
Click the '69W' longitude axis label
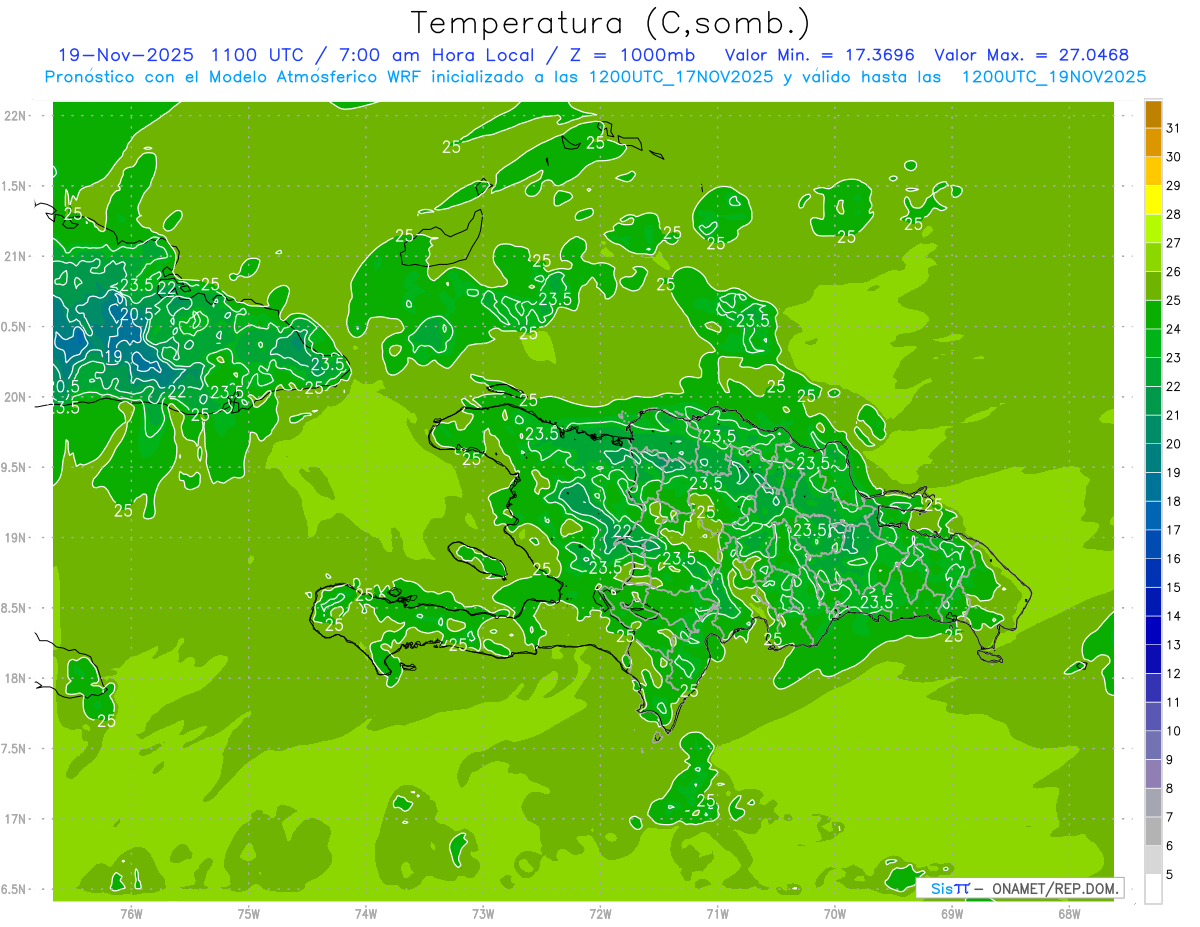coord(952,913)
